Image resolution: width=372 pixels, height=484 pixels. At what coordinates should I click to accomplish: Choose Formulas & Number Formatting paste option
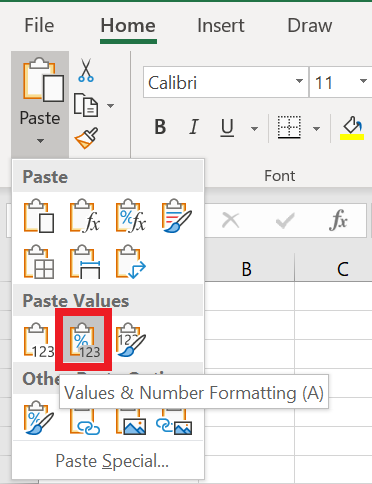[x=131, y=216]
